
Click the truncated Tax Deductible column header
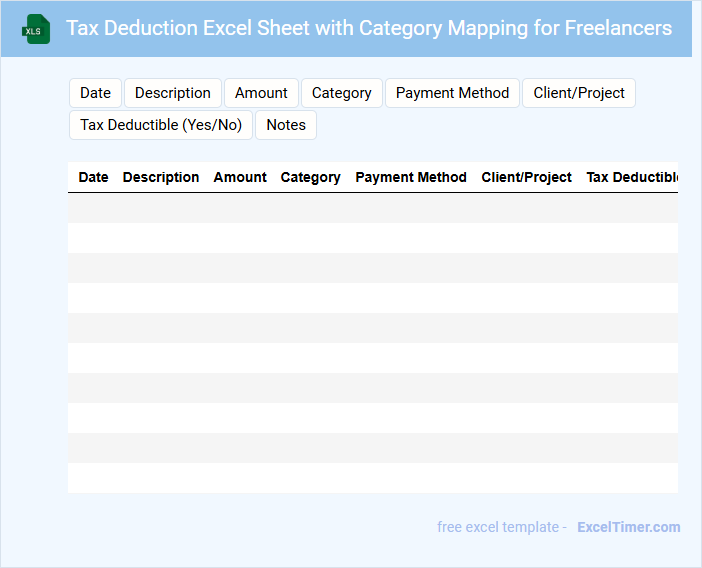(x=632, y=177)
